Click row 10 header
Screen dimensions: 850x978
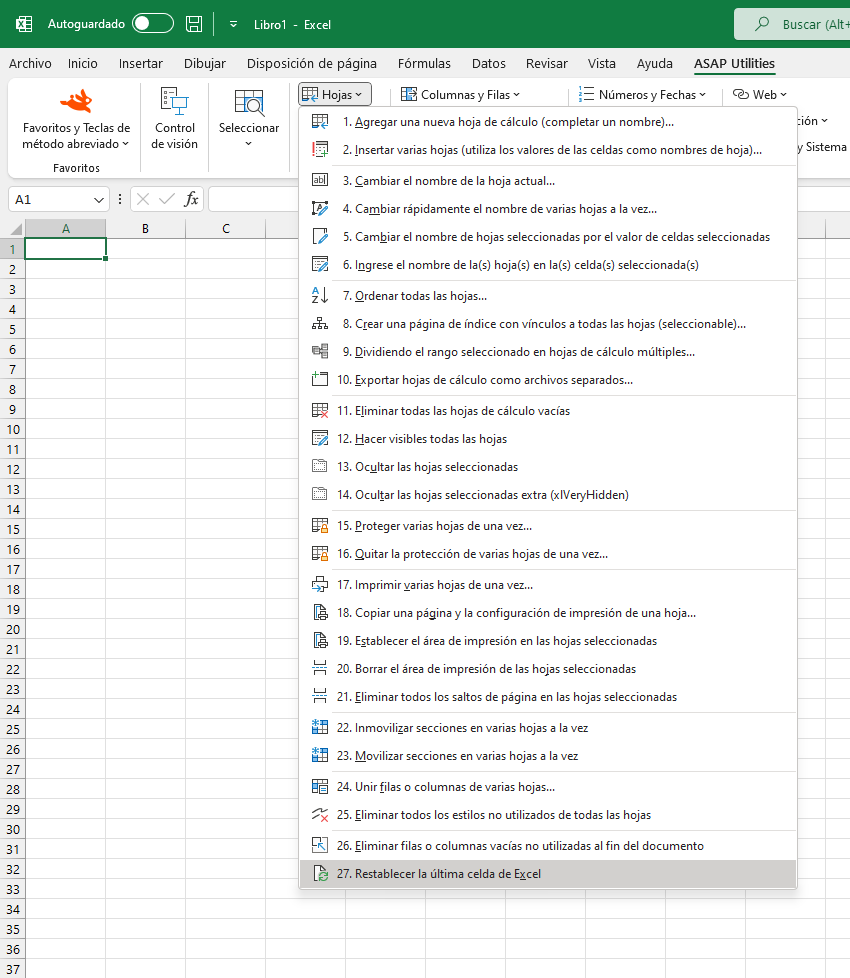click(12, 429)
